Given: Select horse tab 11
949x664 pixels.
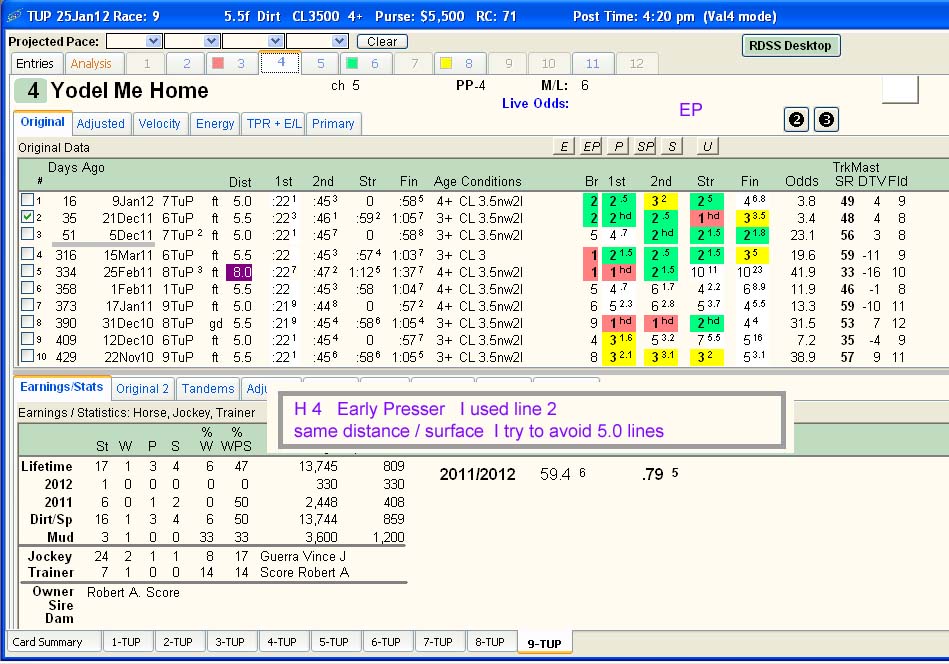Looking at the screenshot, I should tap(593, 64).
